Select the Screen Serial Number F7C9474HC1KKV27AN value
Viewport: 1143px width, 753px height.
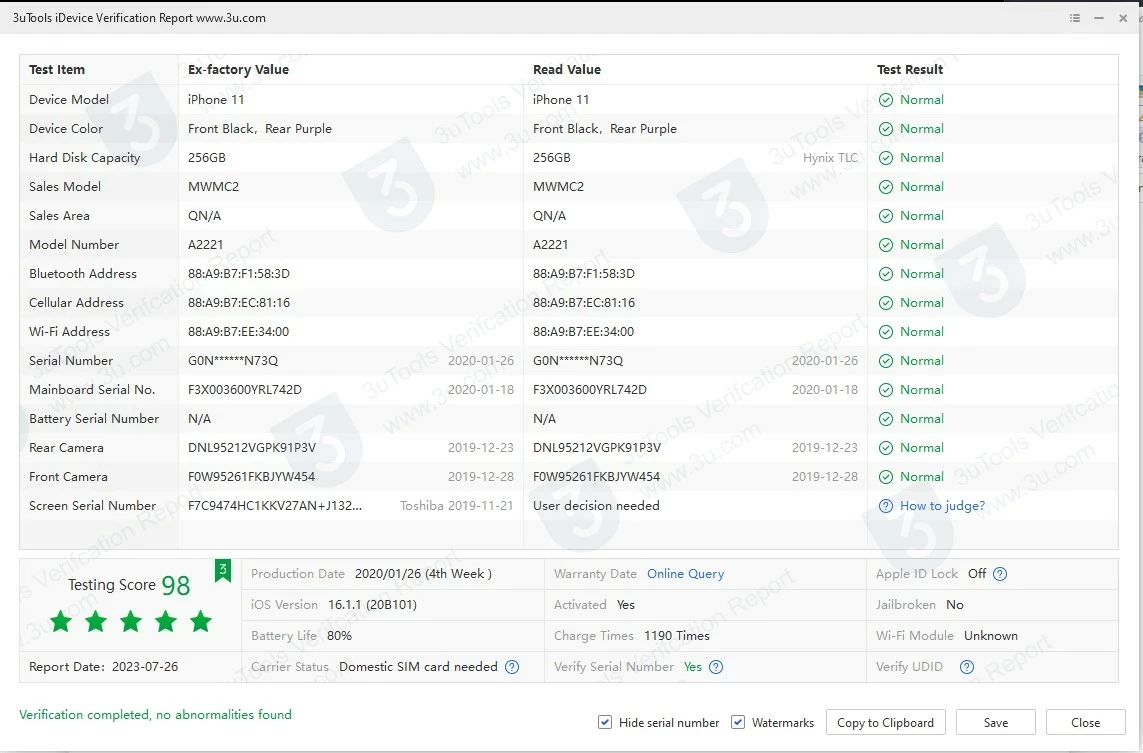(x=275, y=506)
